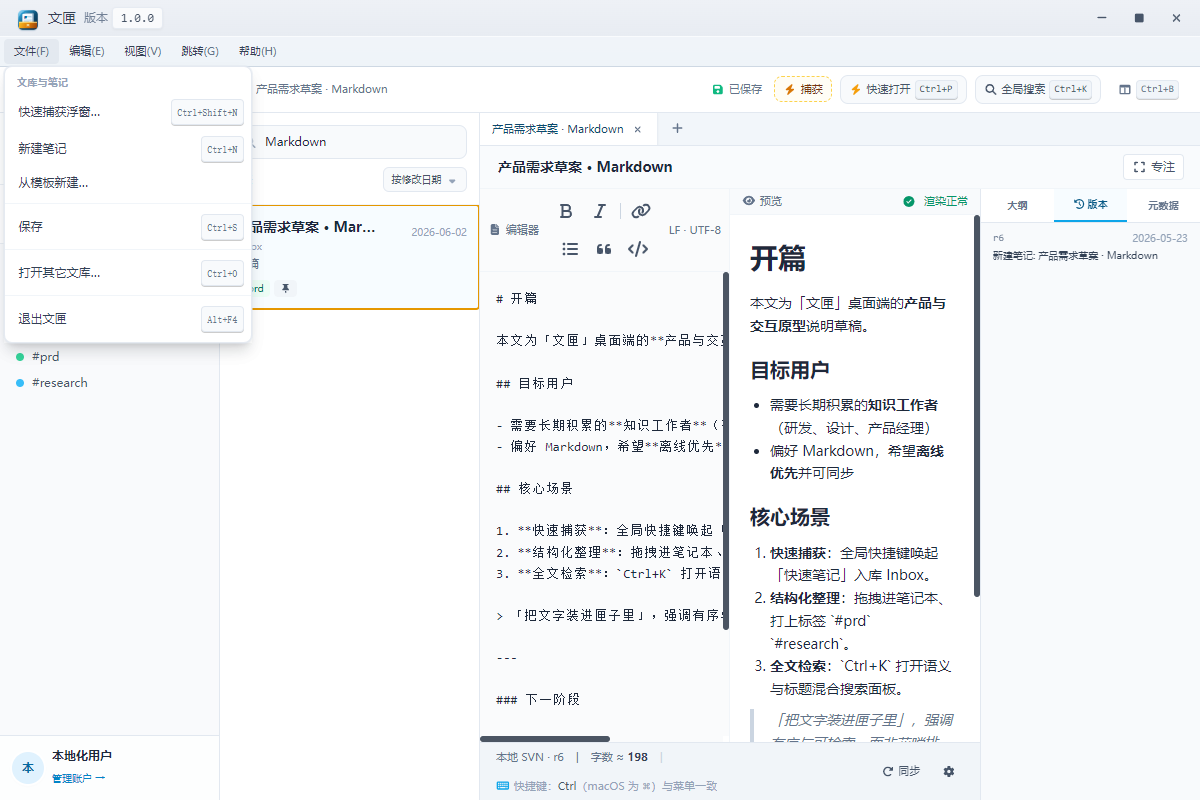1200x800 pixels.
Task: Click the version 1.0.0 badge
Action: click(x=137, y=18)
